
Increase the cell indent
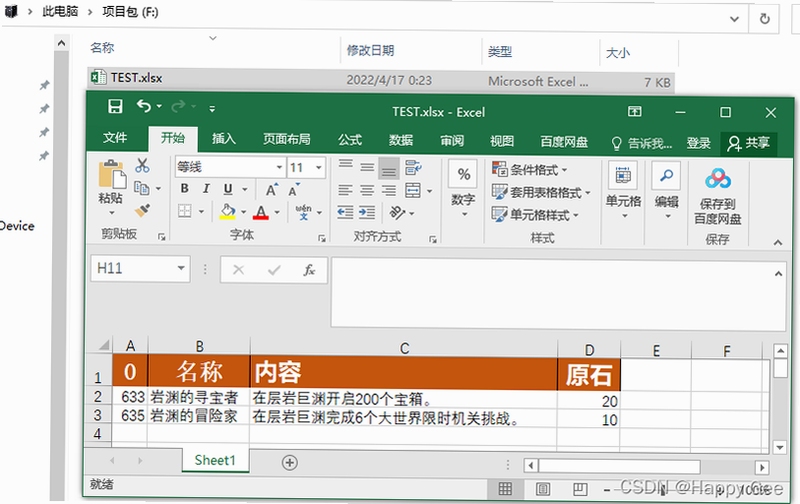point(367,212)
